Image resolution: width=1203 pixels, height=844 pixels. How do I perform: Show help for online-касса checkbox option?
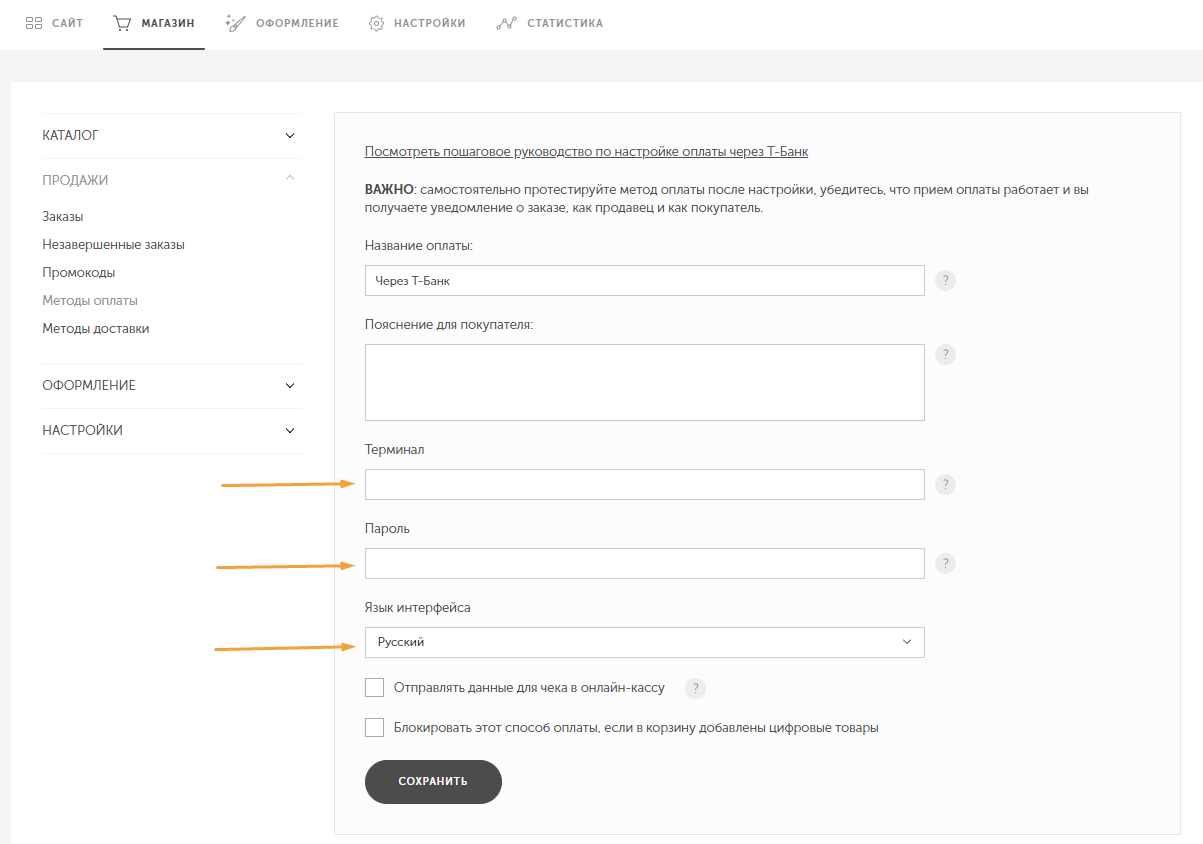(695, 688)
